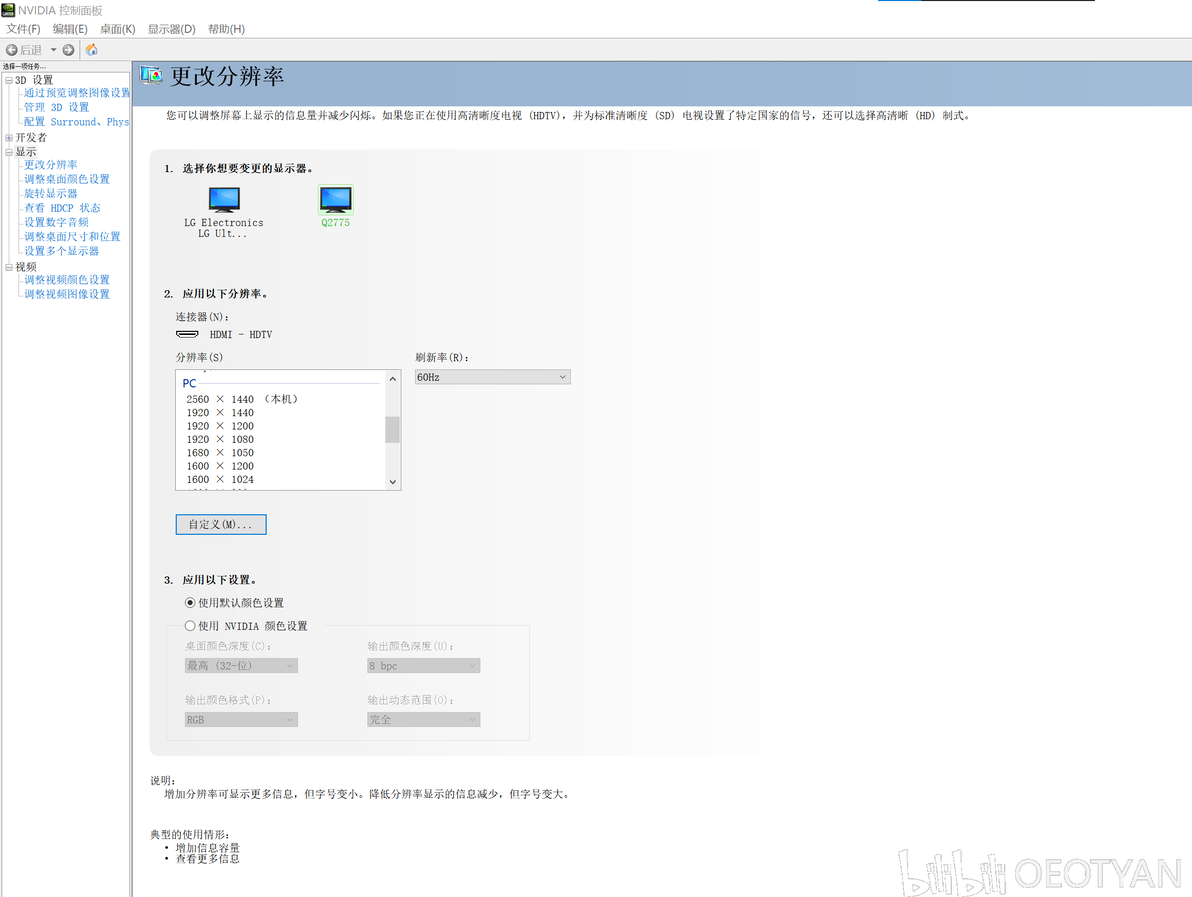Open 桌面颜色深度 最高 (32-位) dropdown

pyautogui.click(x=241, y=666)
